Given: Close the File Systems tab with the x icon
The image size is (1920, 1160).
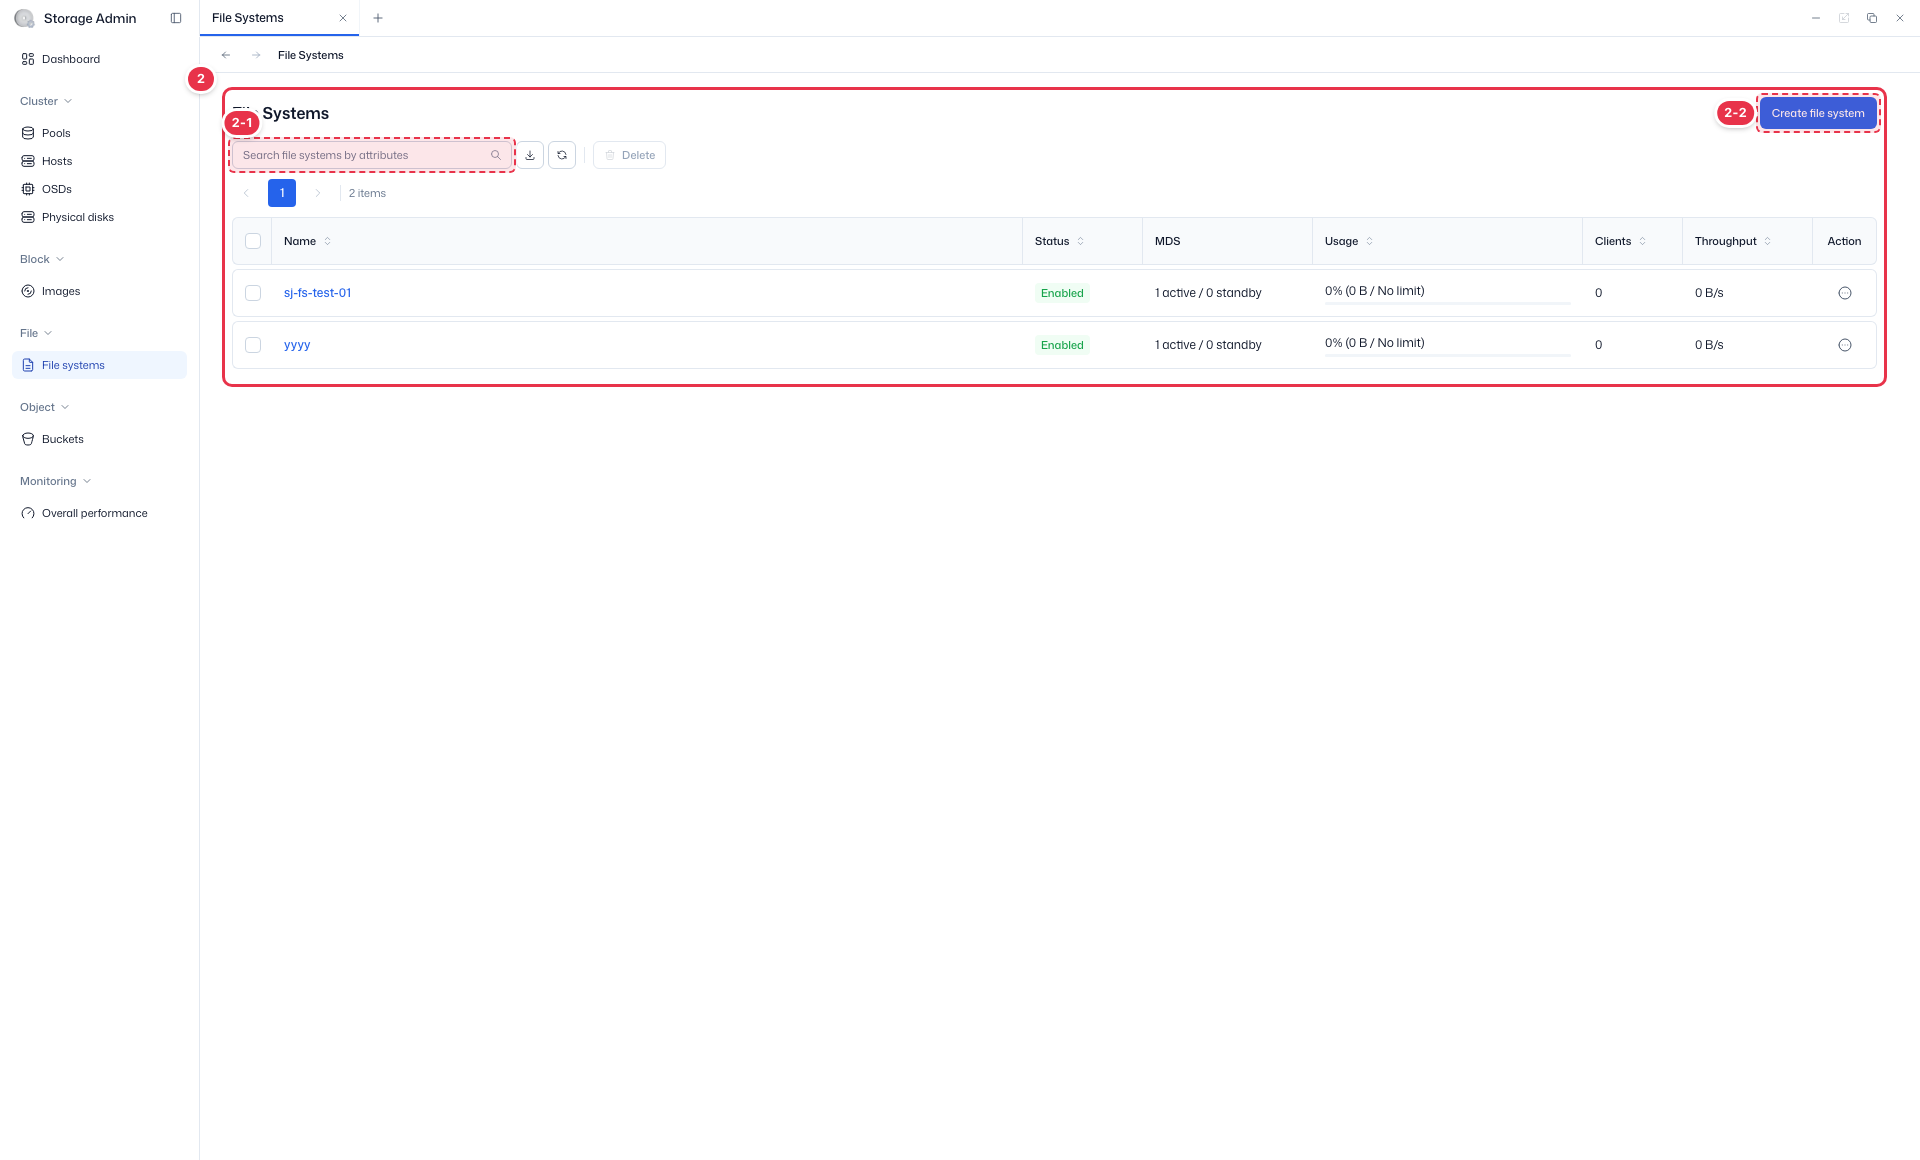Looking at the screenshot, I should point(343,18).
